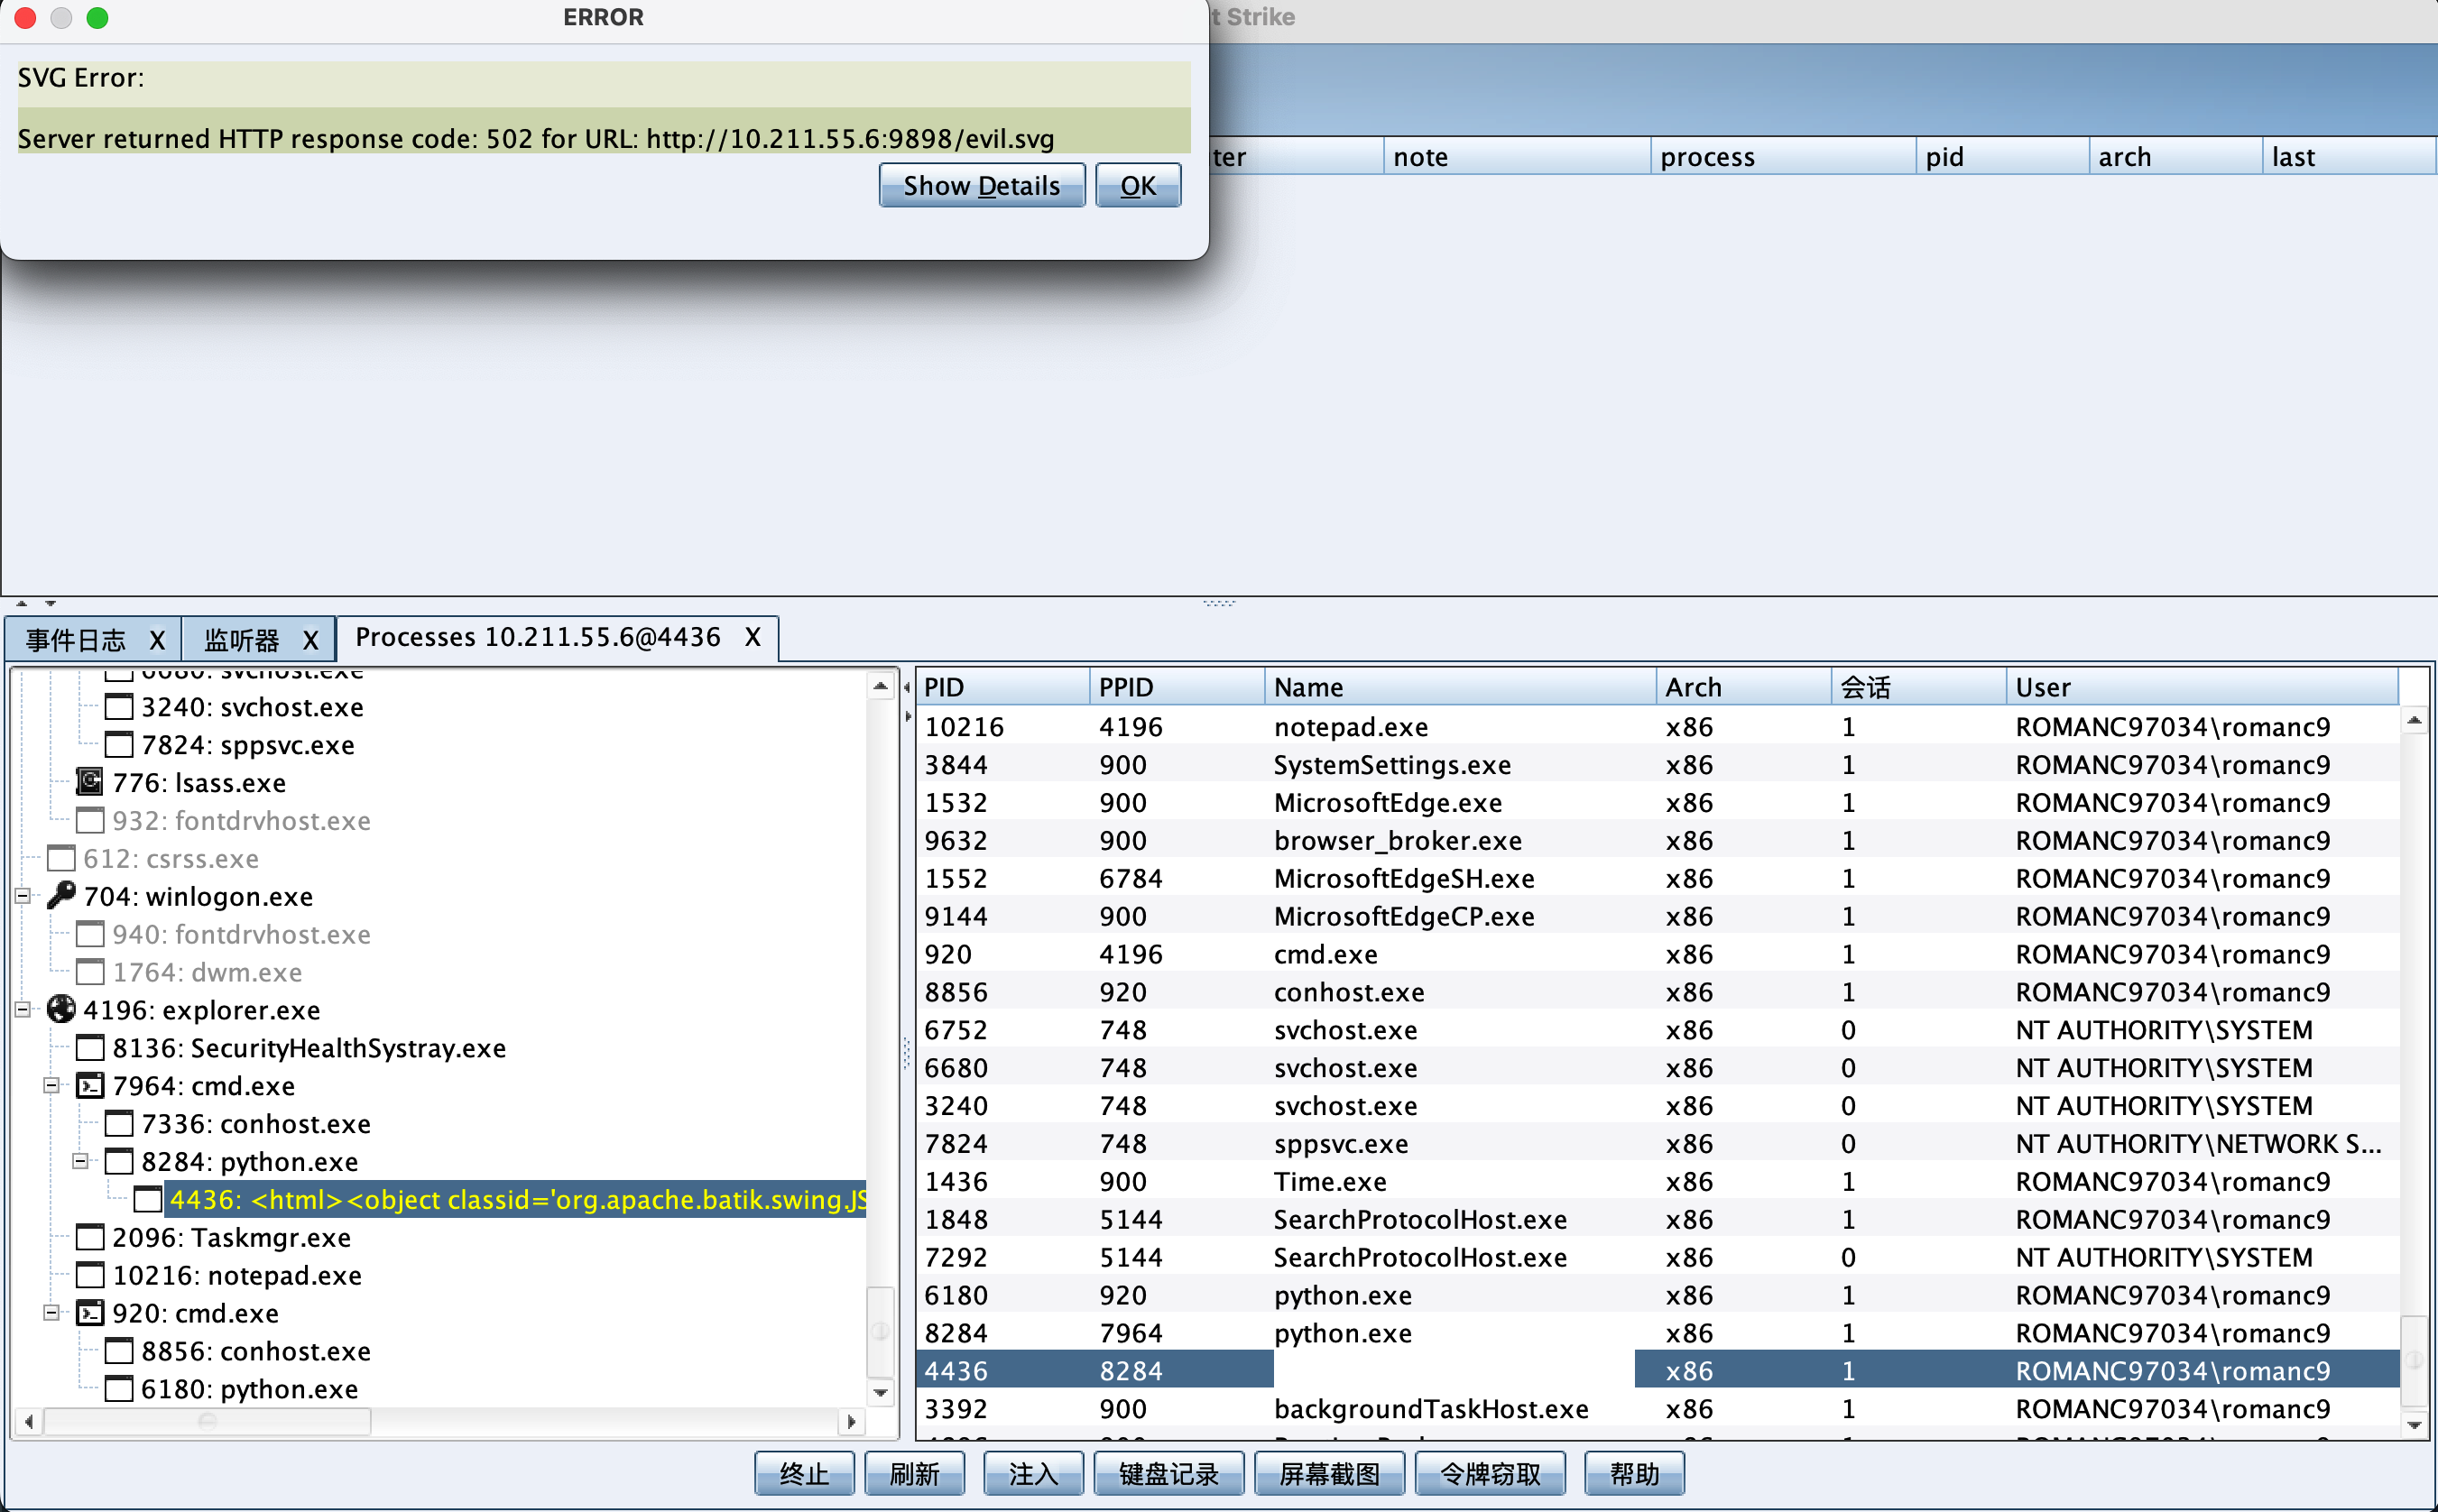This screenshot has width=2438, height=1512.
Task: Sort the process table by Name column
Action: (x=1460, y=687)
